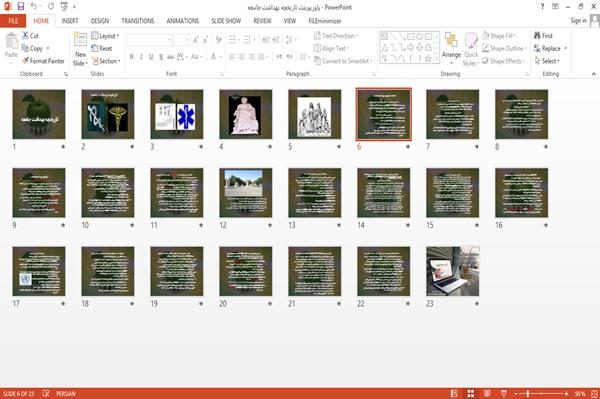Click the Arrange icon in Drawing group
This screenshot has width=600, height=399.
coord(451,41)
